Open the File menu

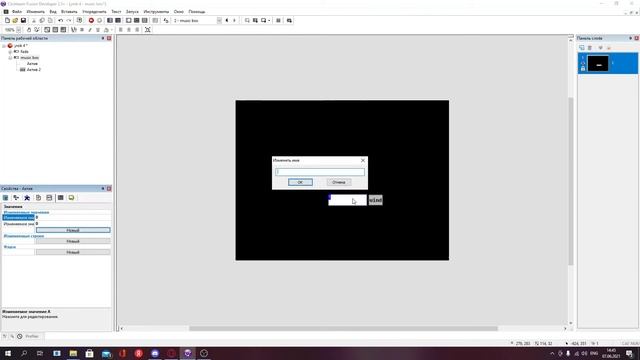[x=17, y=12]
